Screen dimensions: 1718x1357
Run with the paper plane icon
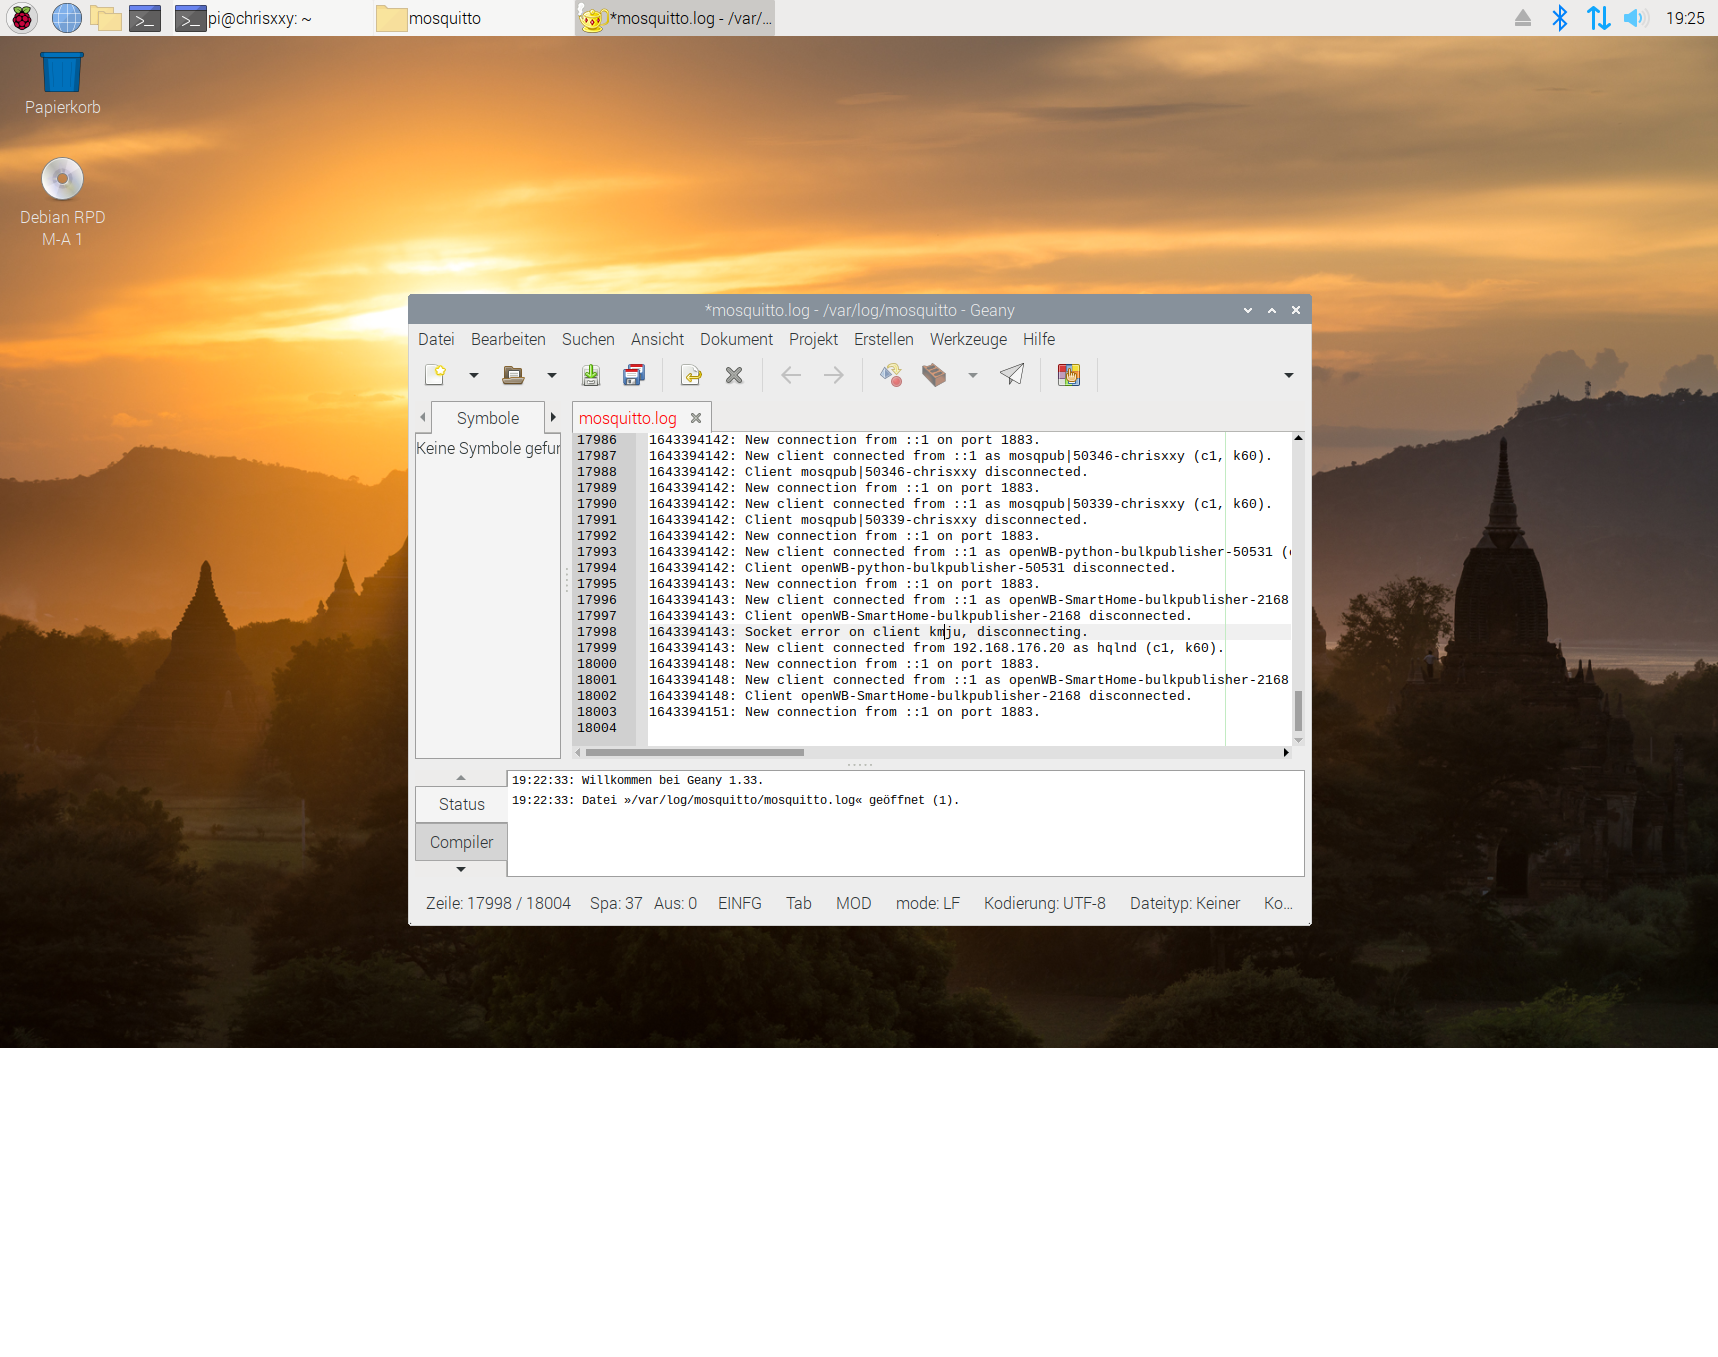coord(1012,375)
